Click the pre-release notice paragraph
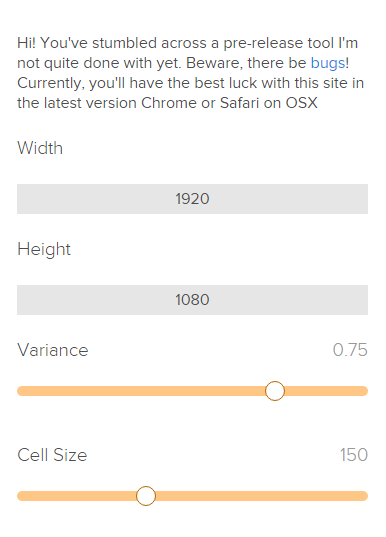Screen dimensions: 386x537 tap(190, 73)
